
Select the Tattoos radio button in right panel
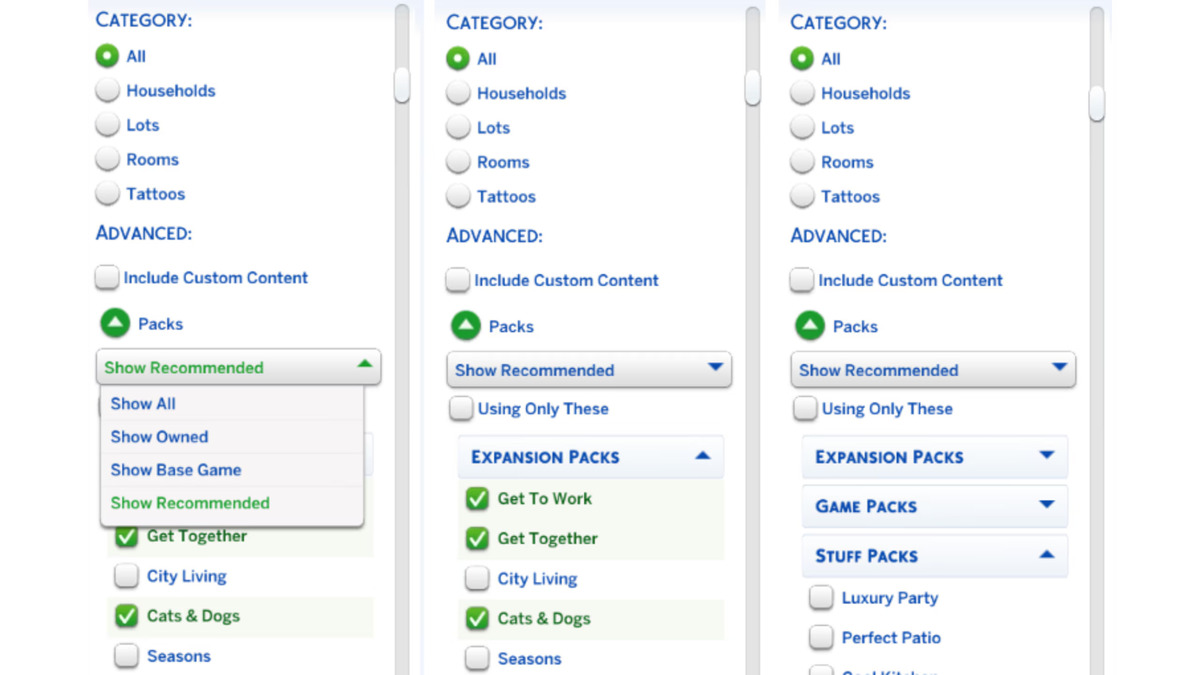click(x=802, y=197)
